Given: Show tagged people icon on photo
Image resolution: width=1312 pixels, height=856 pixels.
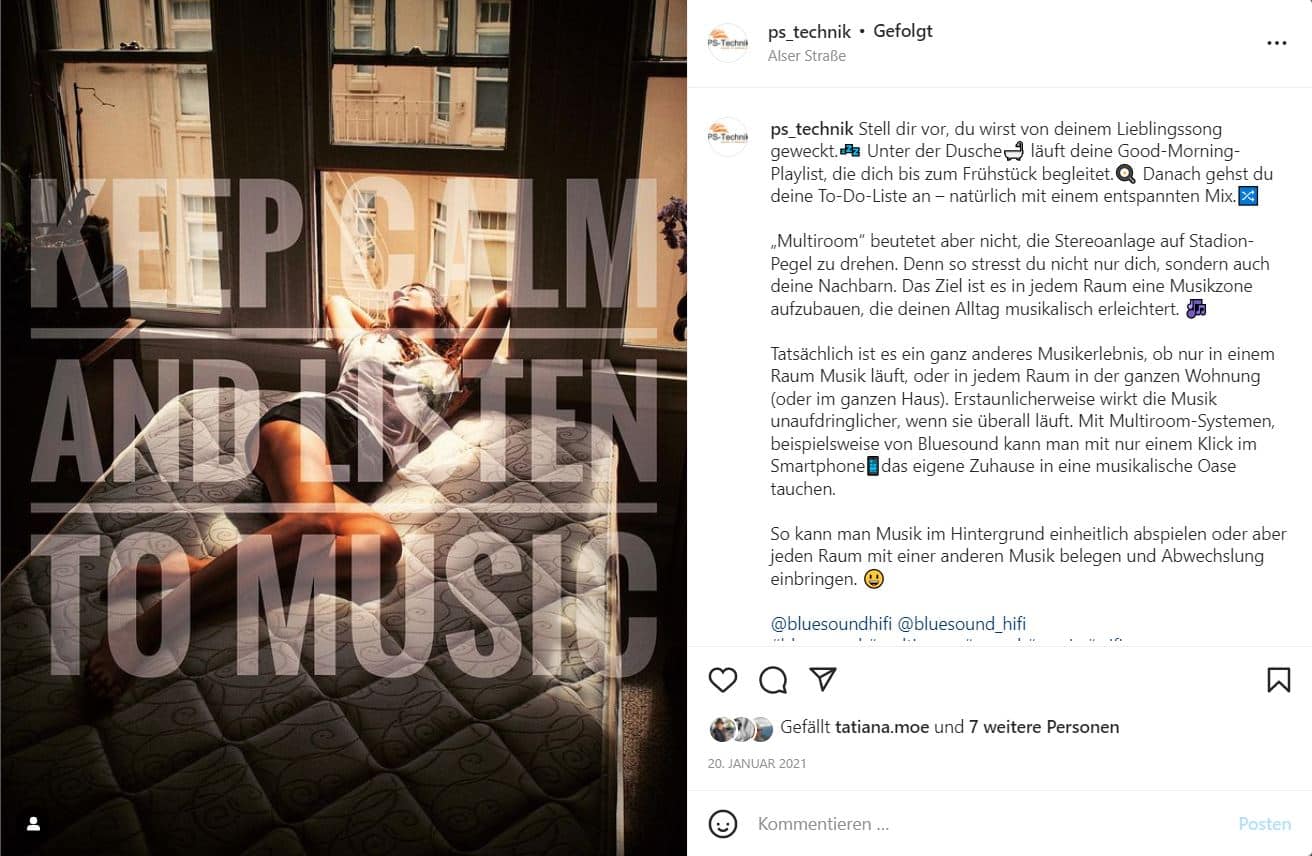Looking at the screenshot, I should click(33, 823).
